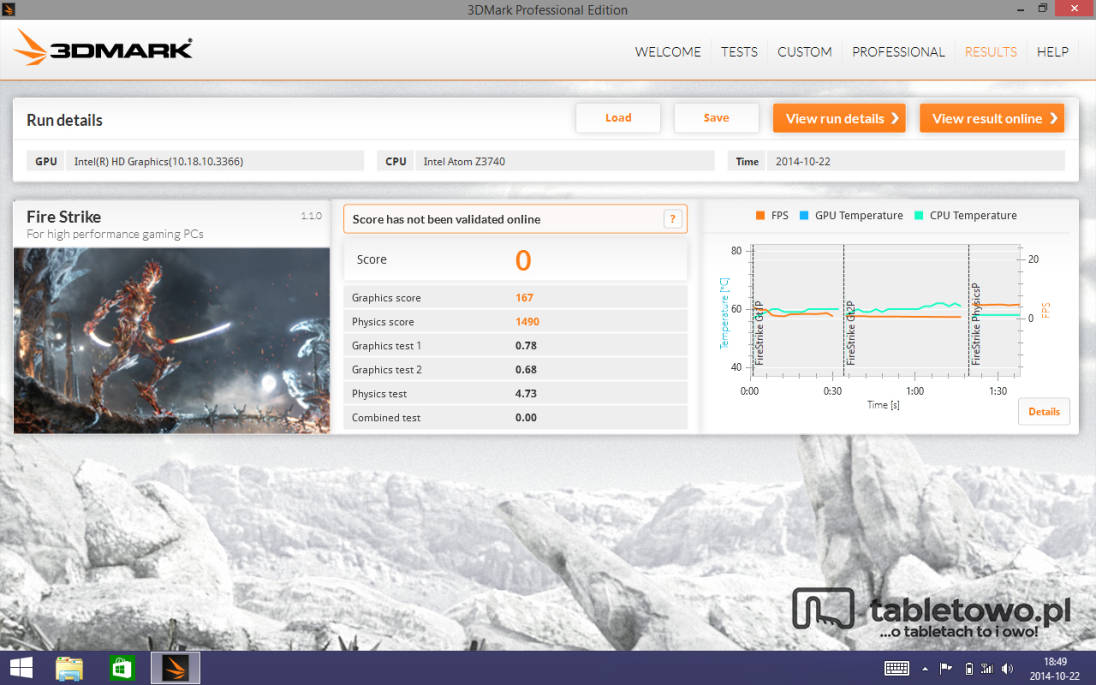Click the GPU field Intel(R) HD Graphics

point(215,161)
